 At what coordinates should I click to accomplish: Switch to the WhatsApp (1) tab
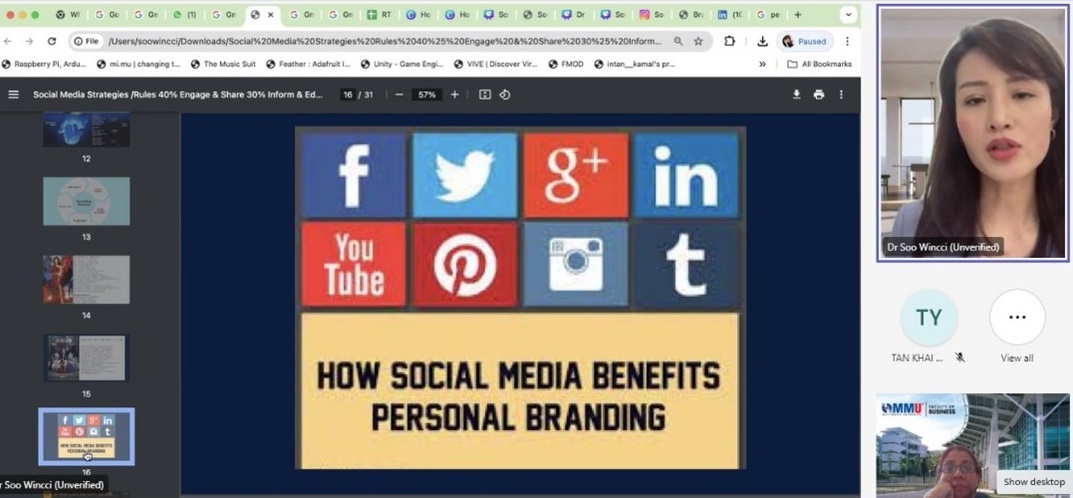(x=185, y=14)
